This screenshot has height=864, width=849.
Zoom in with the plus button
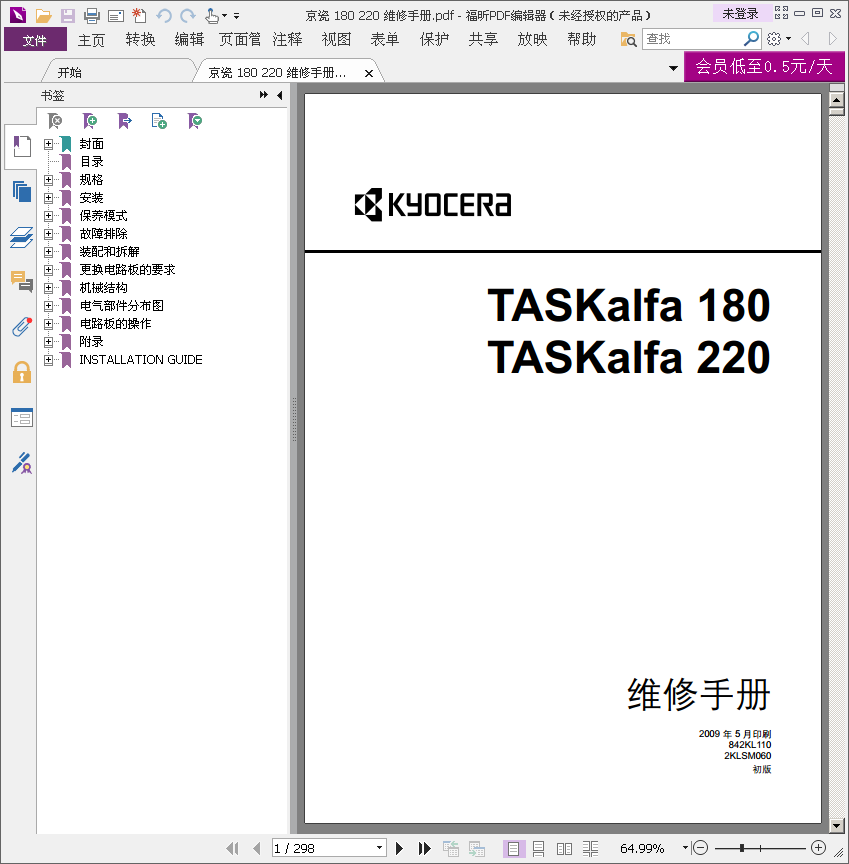click(819, 847)
